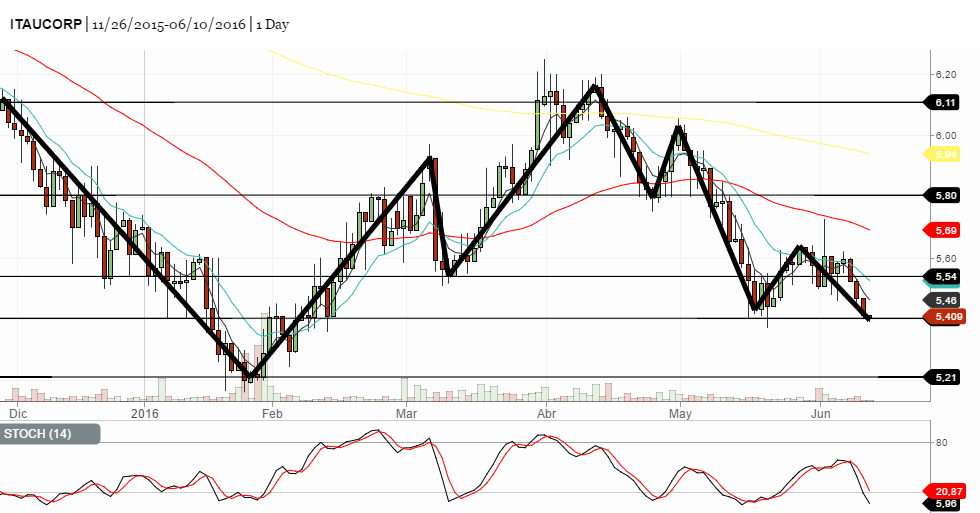Click the red 5,409 last price tag
980x513 pixels.
(944, 317)
